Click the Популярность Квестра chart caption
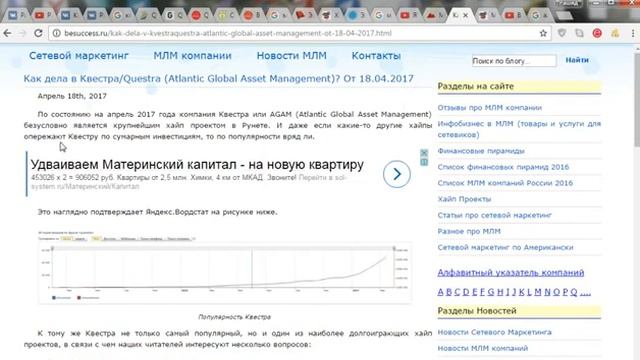 234,317
